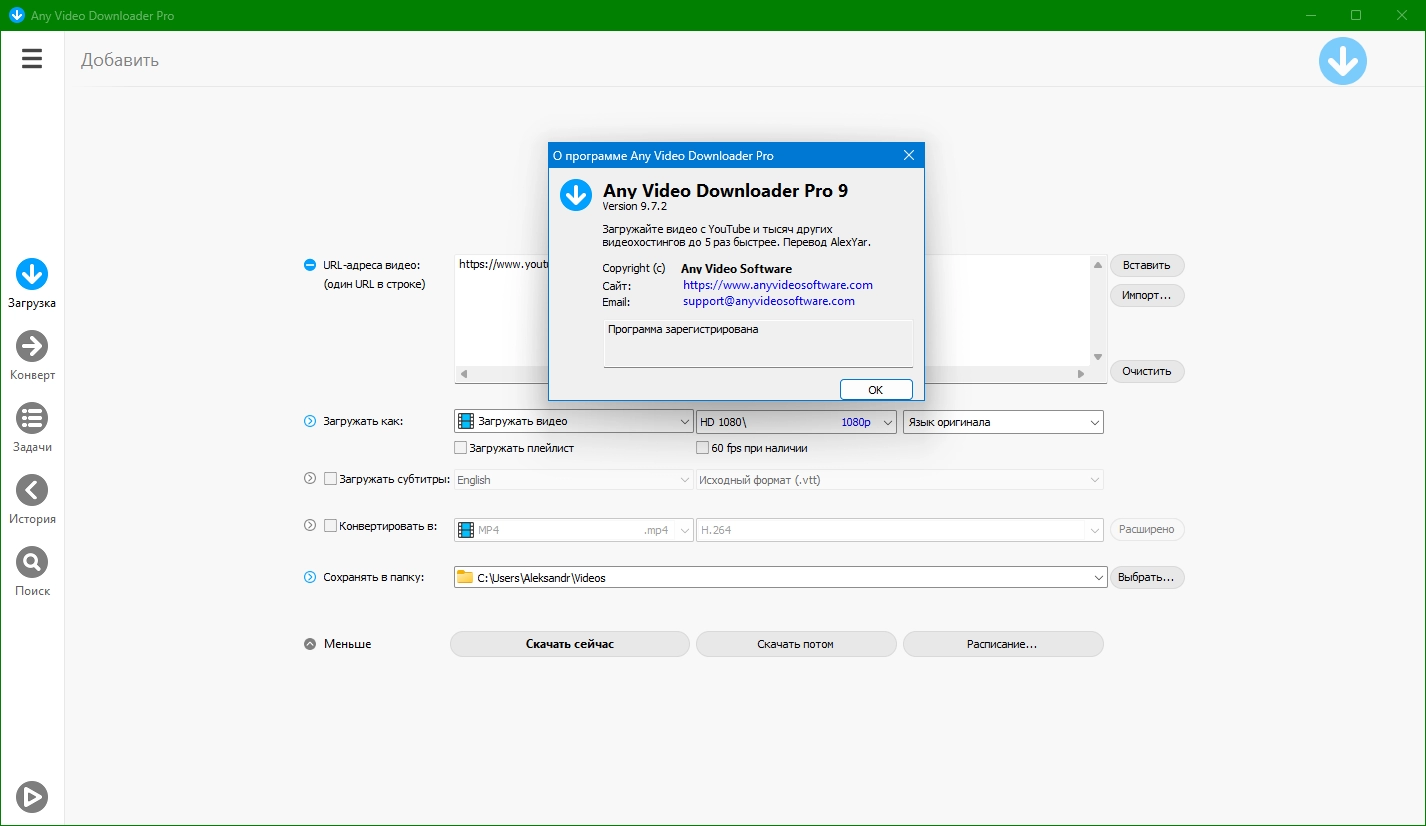Open the Загружать видео download type dropdown

click(574, 421)
